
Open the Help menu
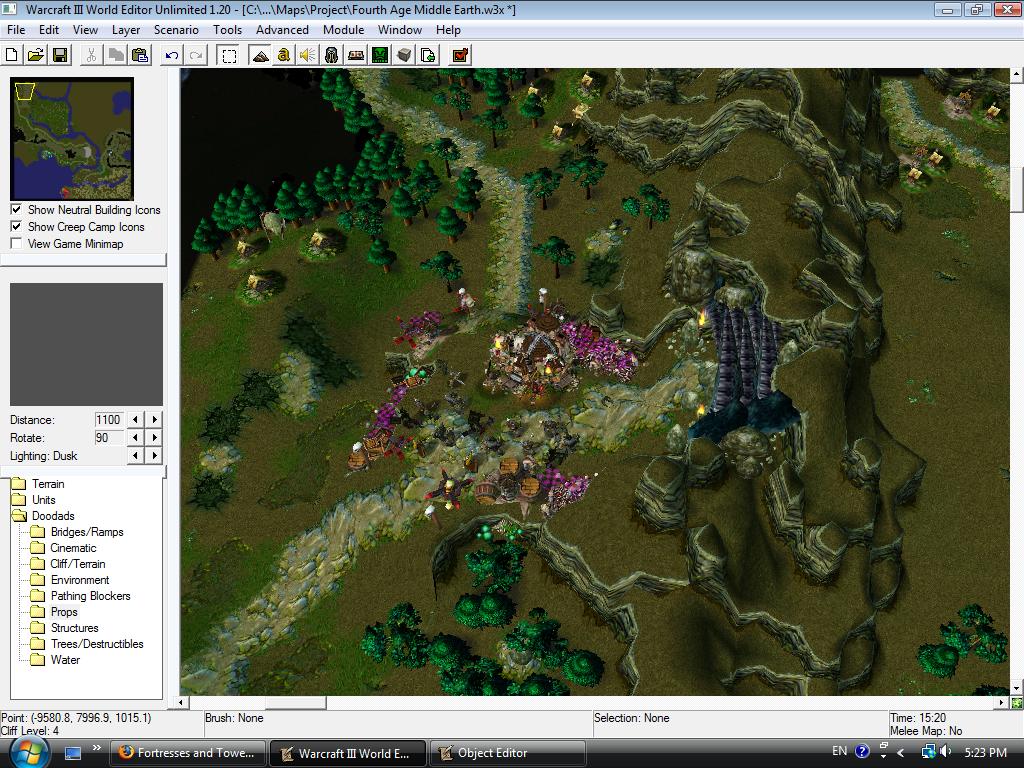[x=448, y=30]
